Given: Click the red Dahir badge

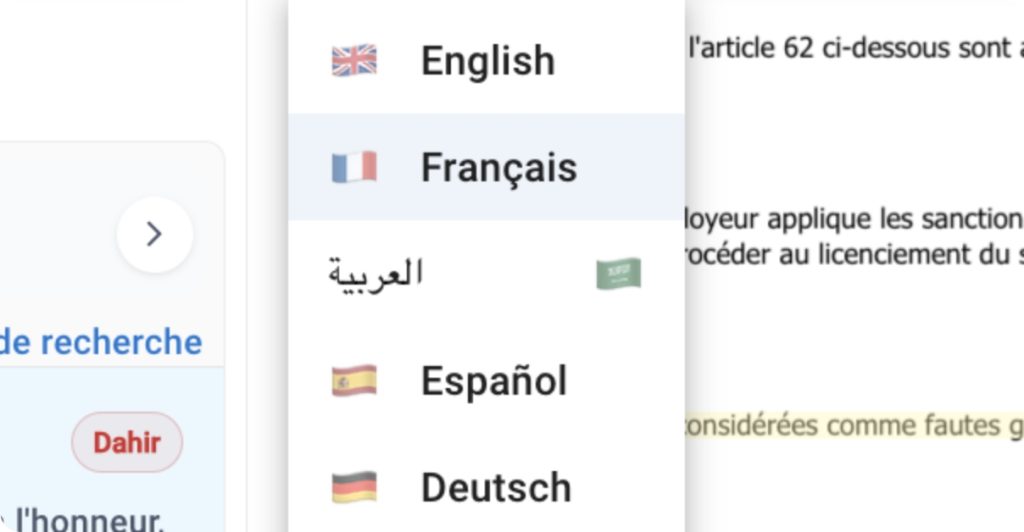Looking at the screenshot, I should click(x=127, y=442).
